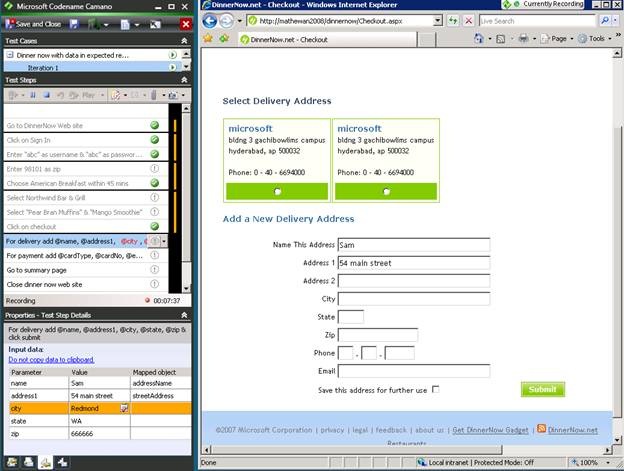Click the green bug icon in Camano toolbar
Image resolution: width=624 pixels, height=471 pixels.
94,24
